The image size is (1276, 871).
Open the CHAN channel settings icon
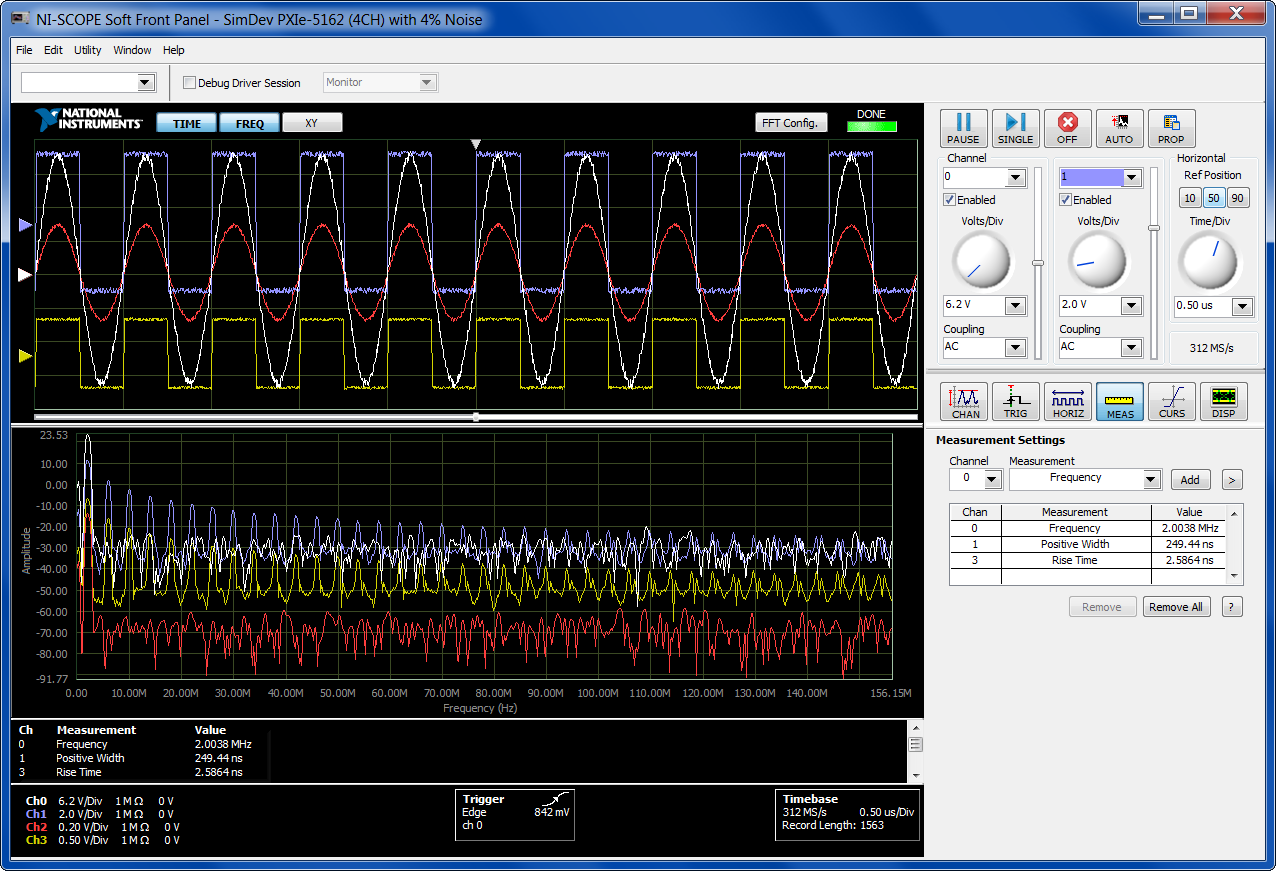(965, 402)
